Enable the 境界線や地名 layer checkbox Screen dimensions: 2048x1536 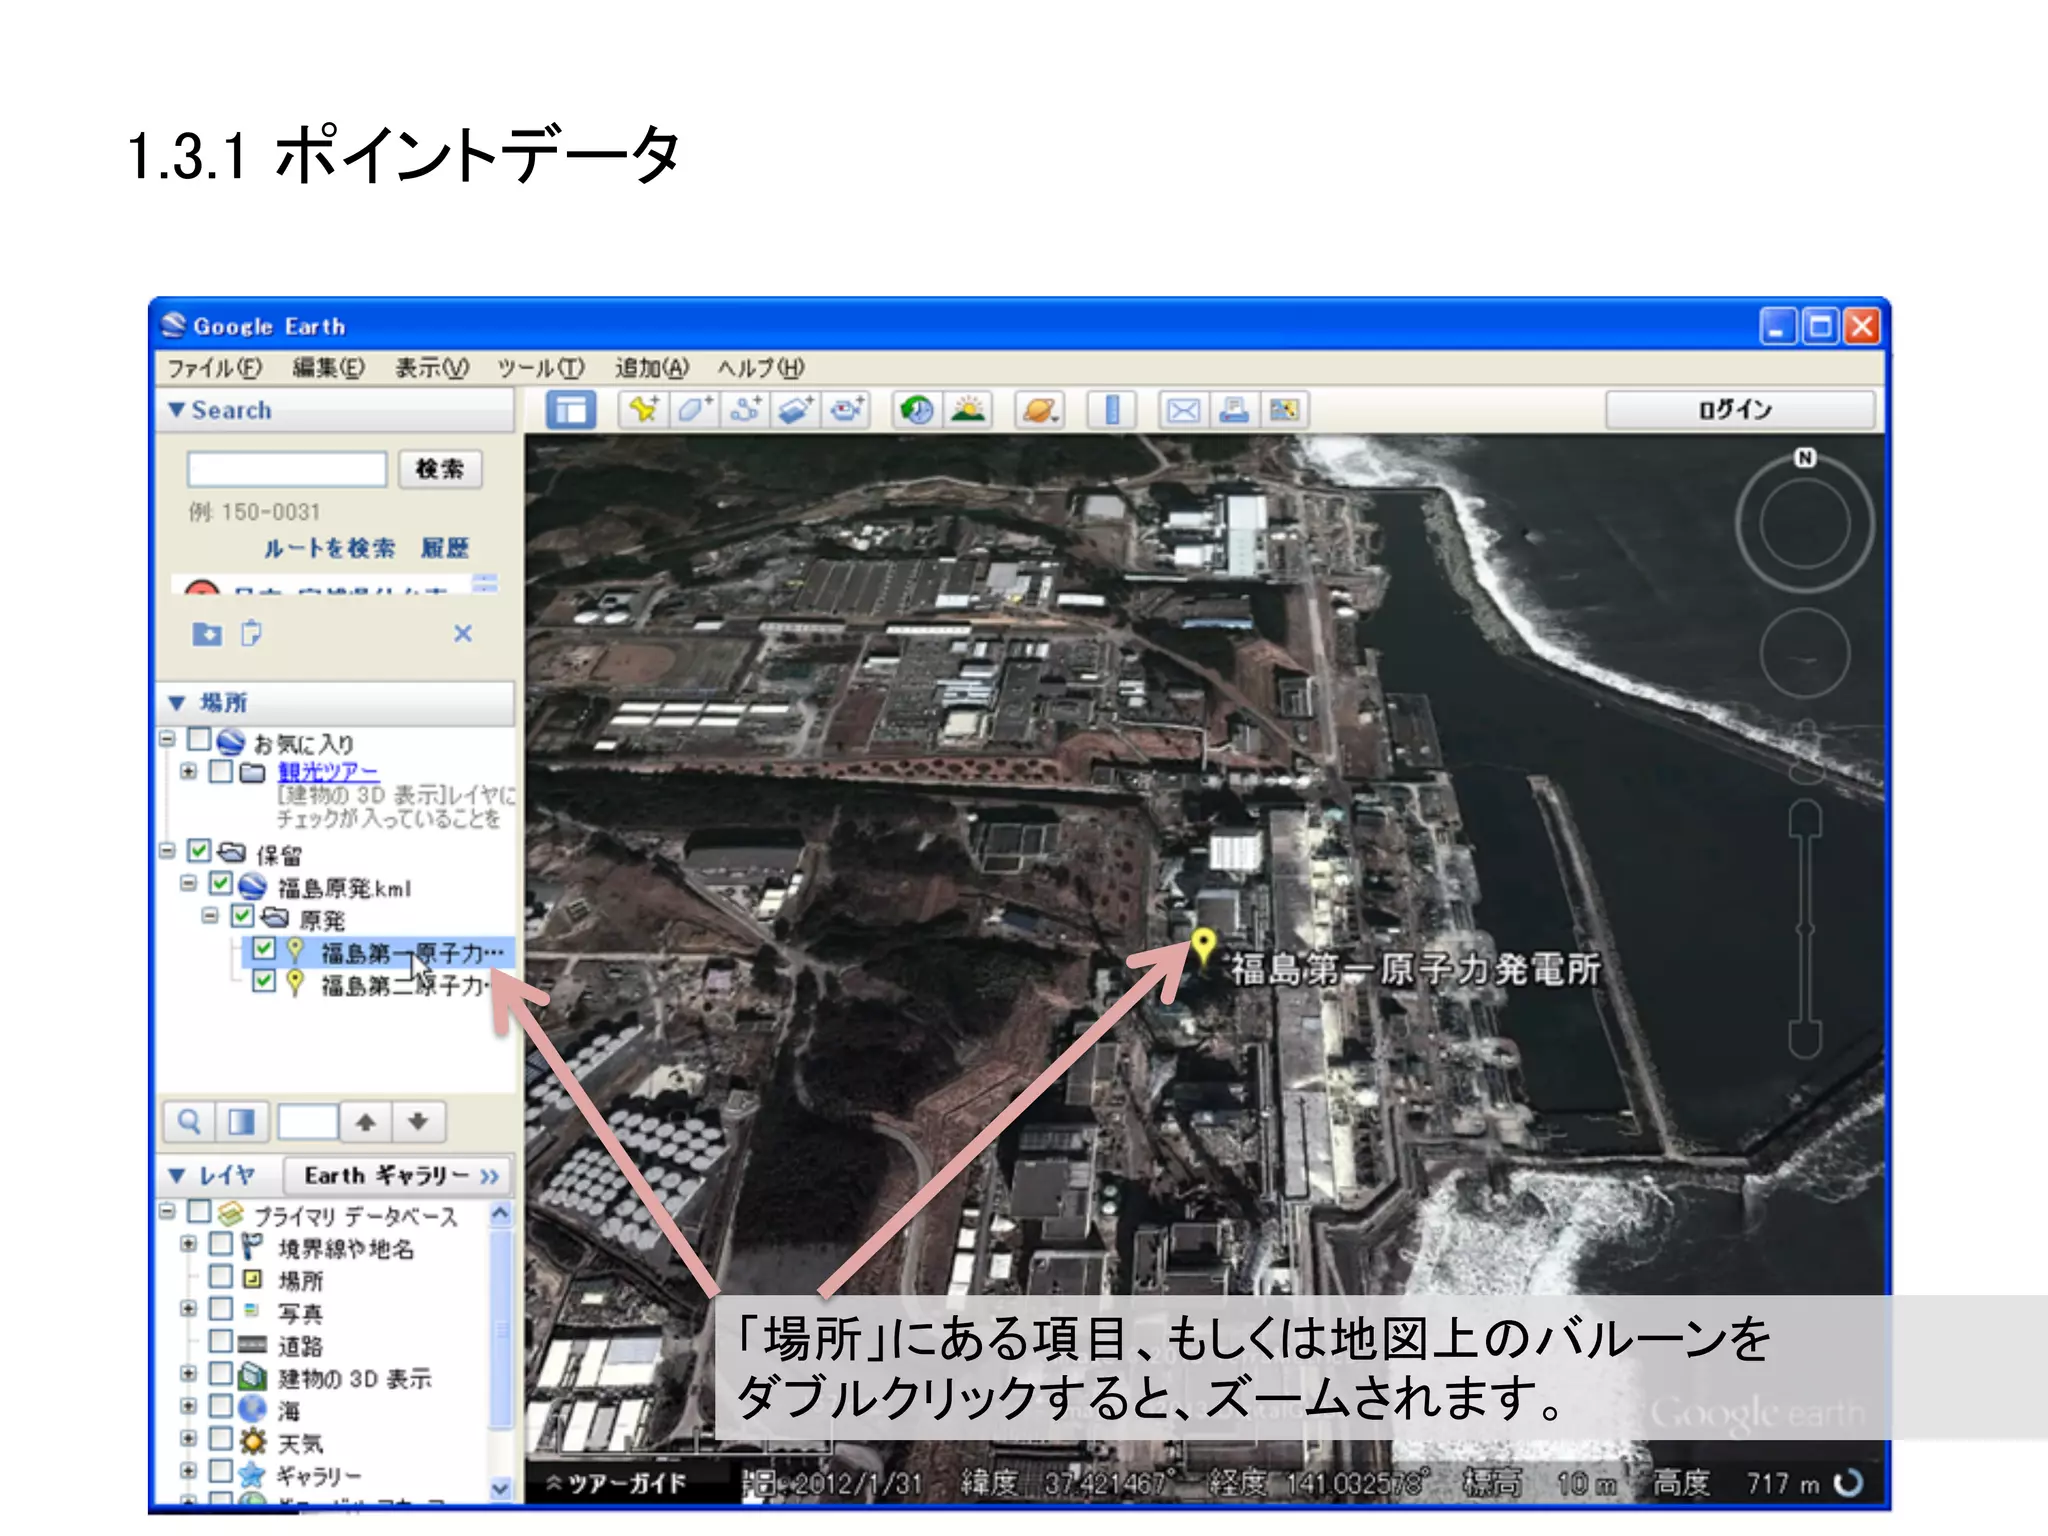coord(221,1245)
